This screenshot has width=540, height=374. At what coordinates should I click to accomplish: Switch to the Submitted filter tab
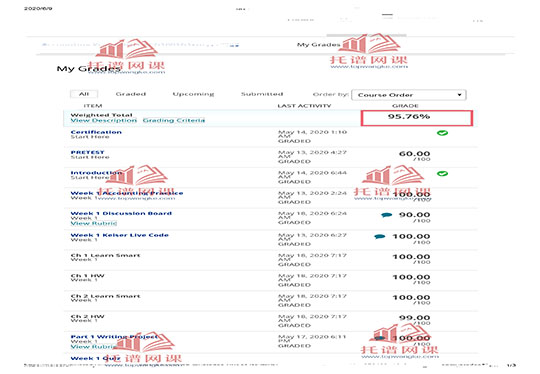[262, 94]
